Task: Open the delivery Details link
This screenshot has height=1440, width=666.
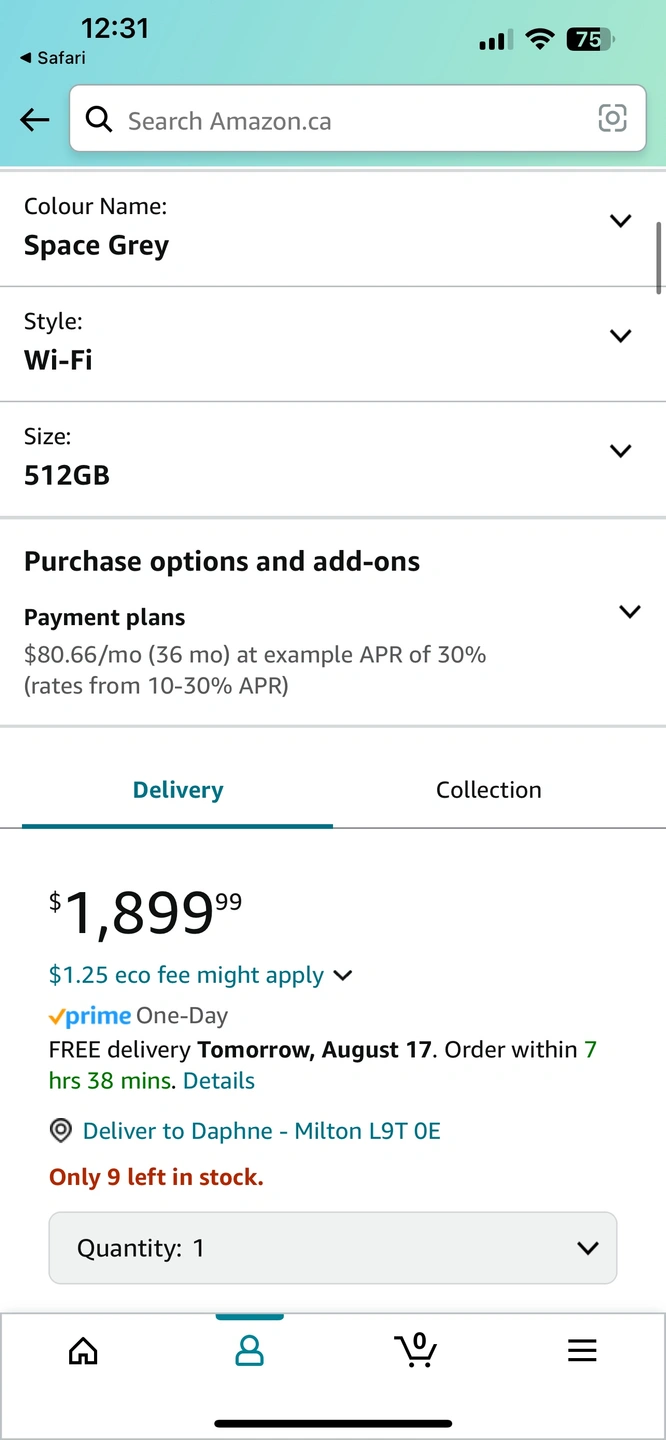Action: tap(219, 1081)
